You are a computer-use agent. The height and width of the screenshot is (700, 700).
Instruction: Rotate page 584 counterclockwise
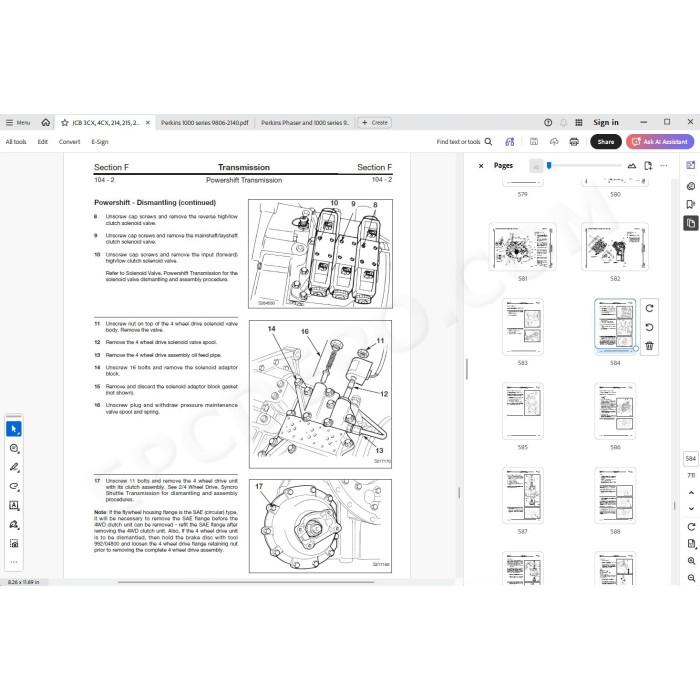pos(650,327)
